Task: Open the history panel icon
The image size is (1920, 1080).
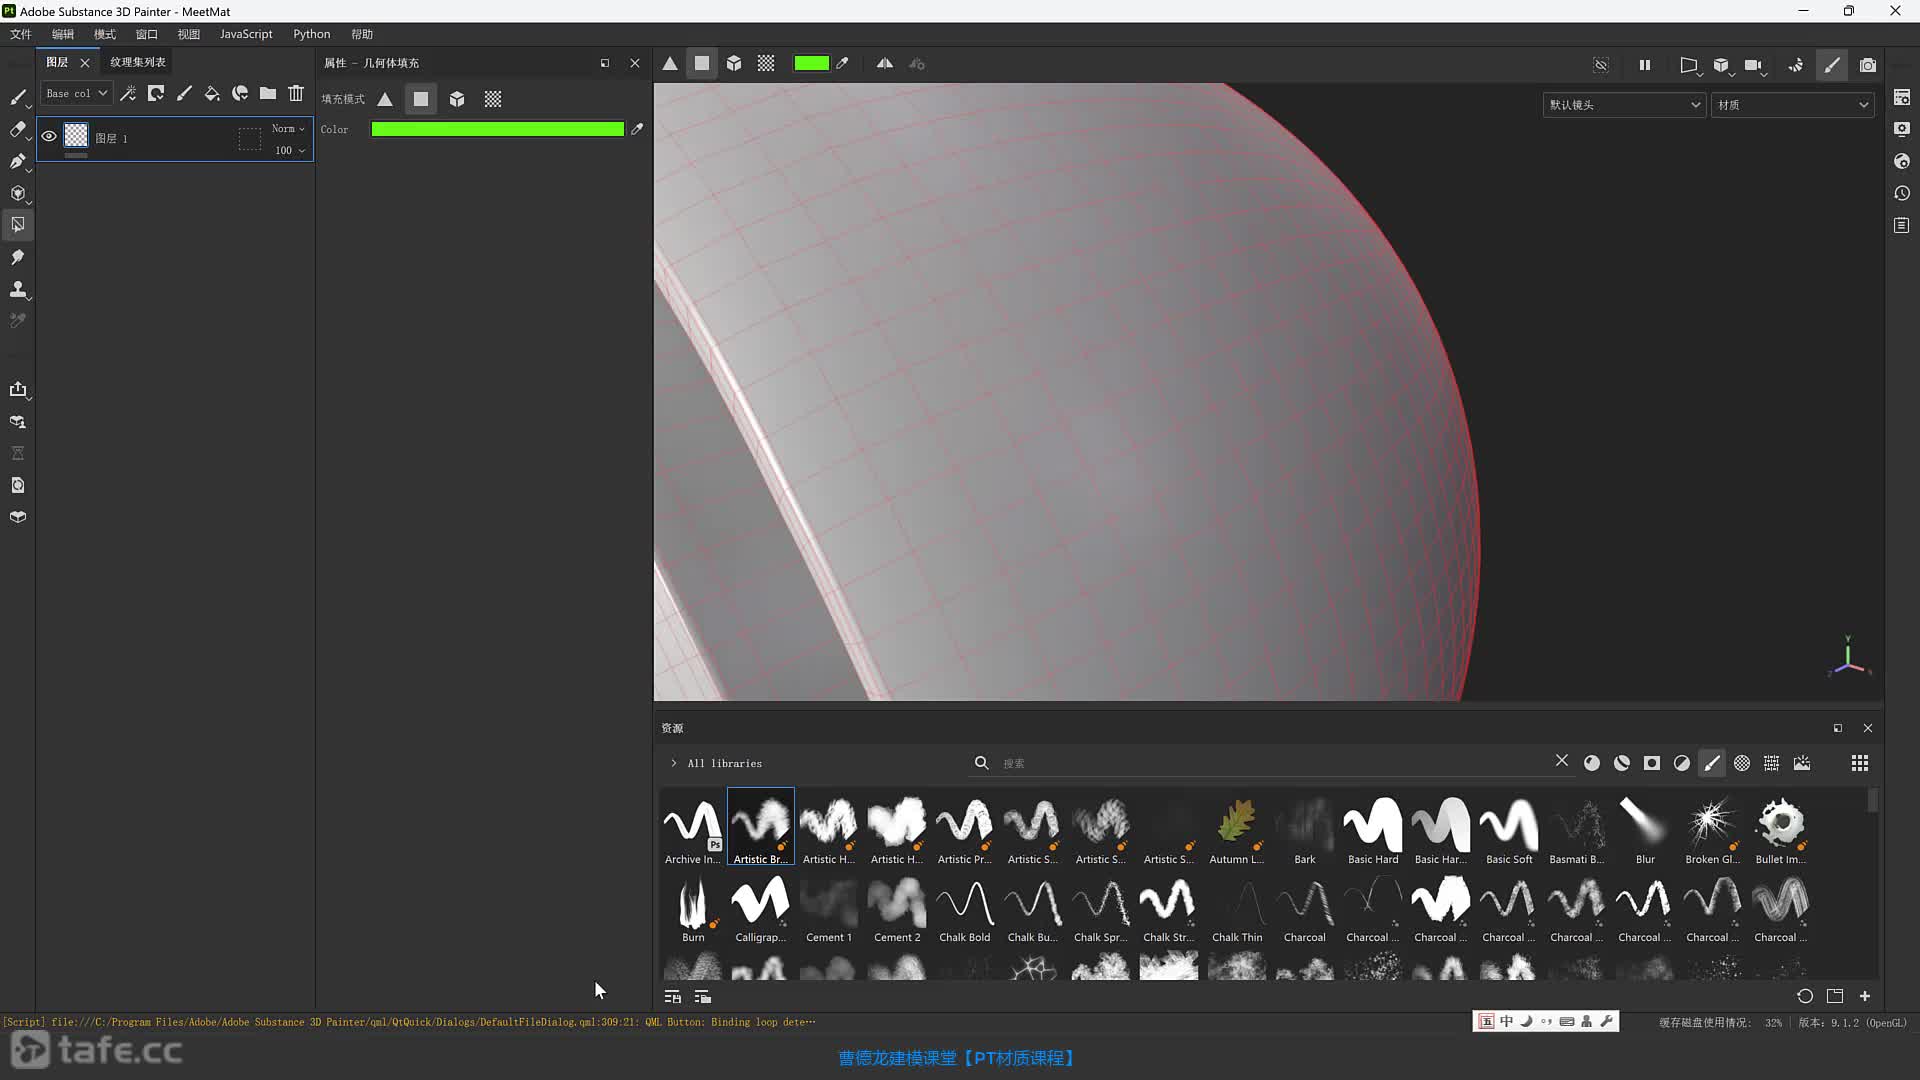Action: point(1902,193)
